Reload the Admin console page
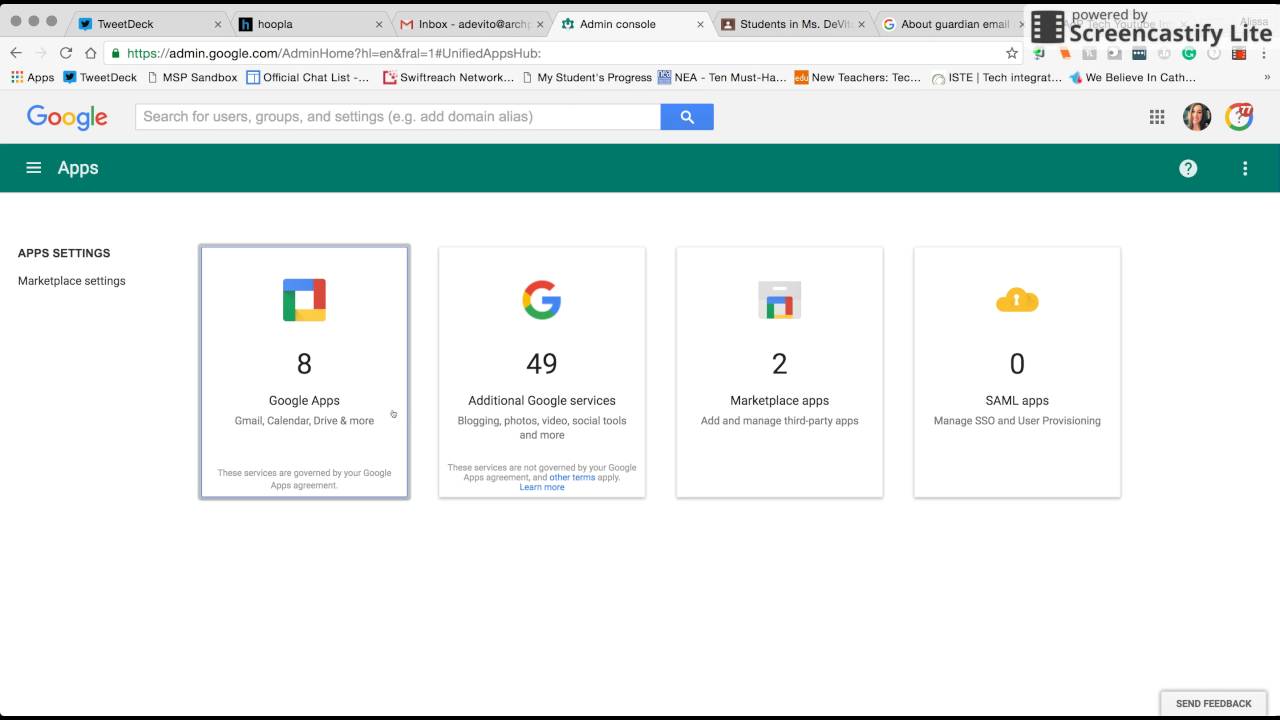Image resolution: width=1280 pixels, height=720 pixels. tap(66, 53)
